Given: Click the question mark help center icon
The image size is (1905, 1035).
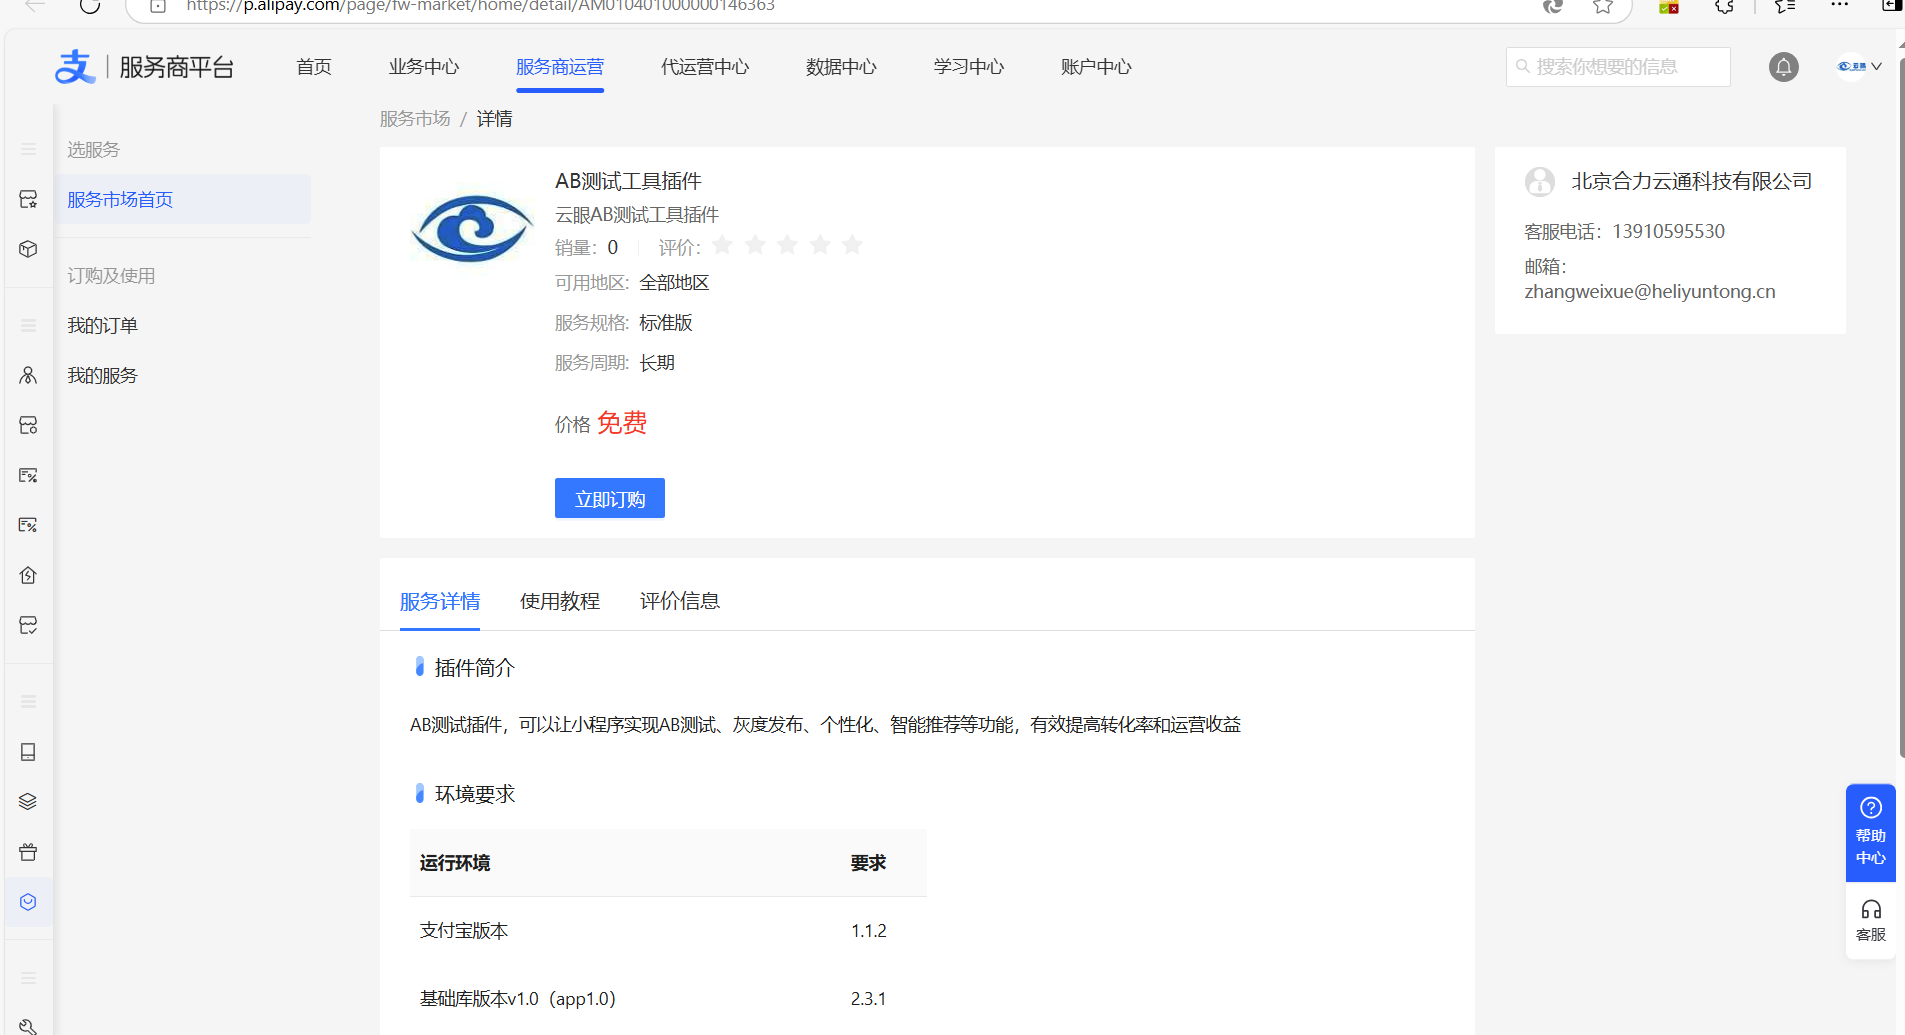Looking at the screenshot, I should point(1871,807).
